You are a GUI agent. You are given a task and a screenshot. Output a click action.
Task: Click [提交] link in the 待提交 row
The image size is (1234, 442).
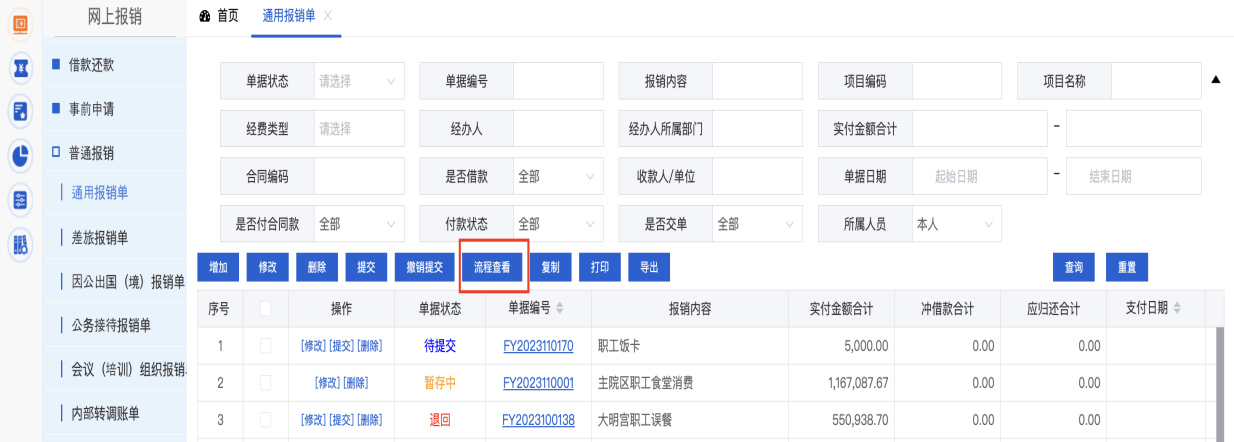(x=341, y=345)
